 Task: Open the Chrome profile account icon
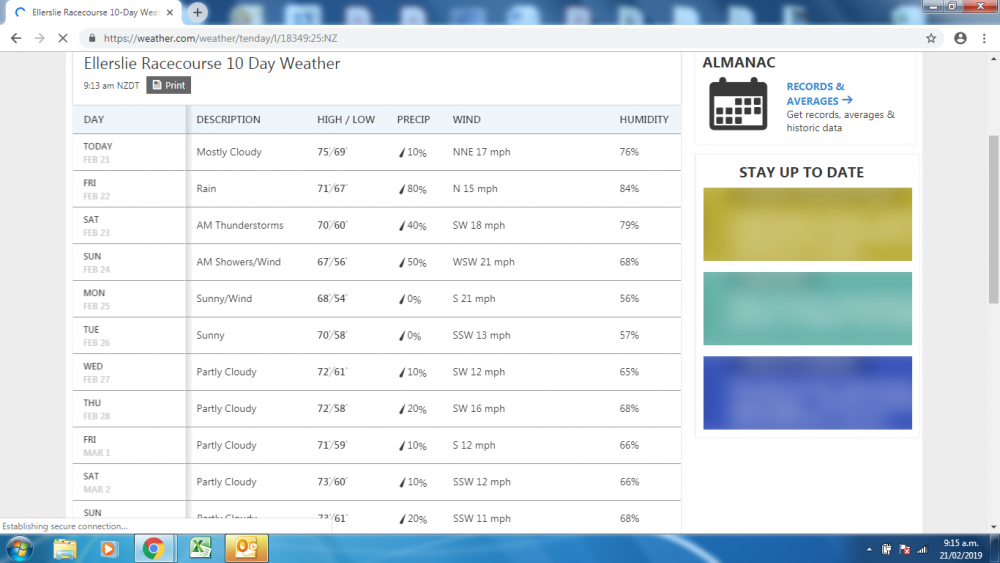coord(960,38)
